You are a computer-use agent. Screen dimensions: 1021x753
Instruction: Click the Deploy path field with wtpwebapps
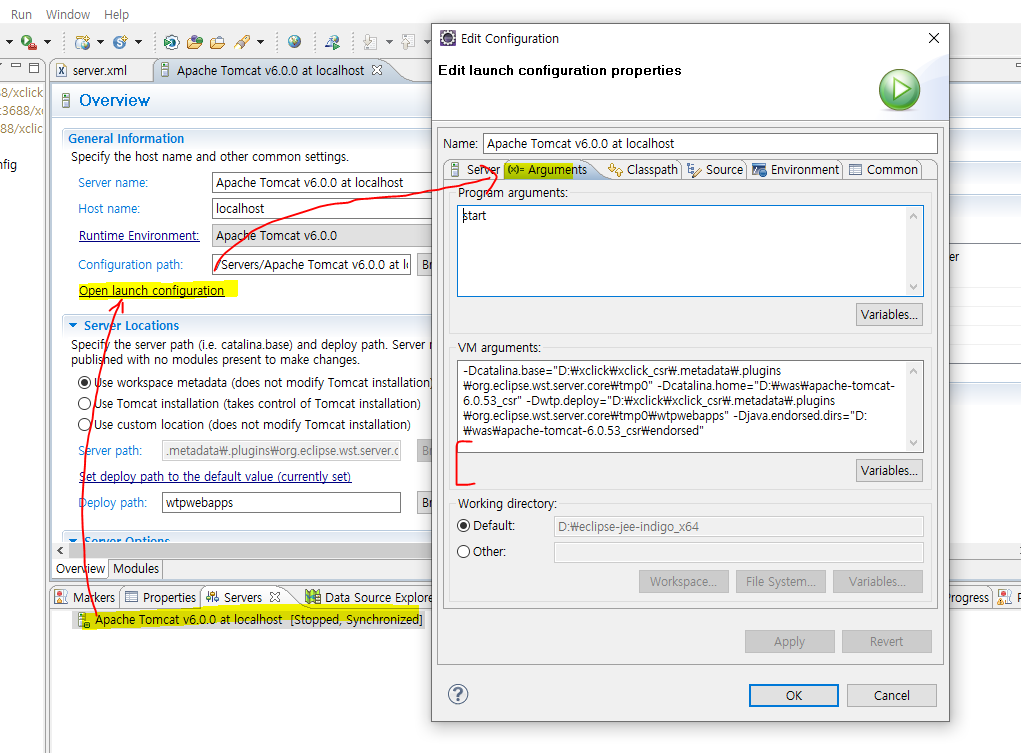click(x=281, y=502)
